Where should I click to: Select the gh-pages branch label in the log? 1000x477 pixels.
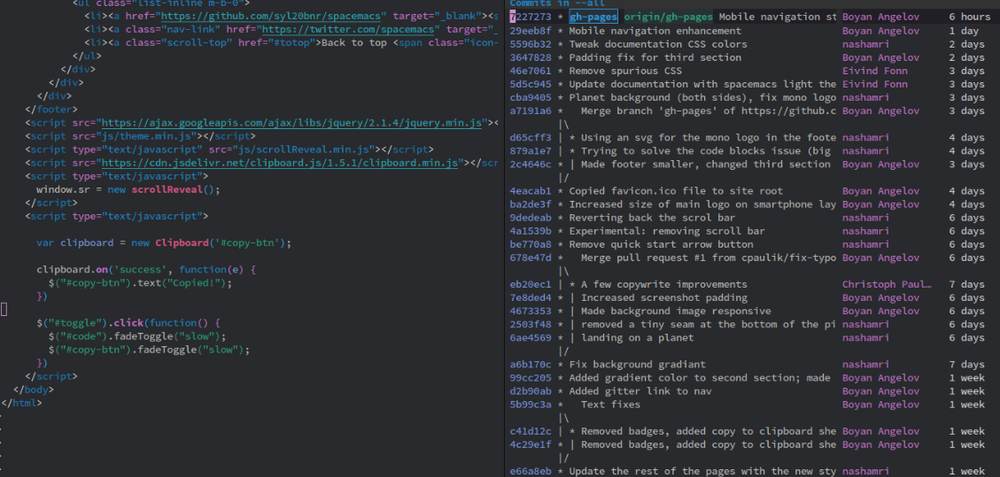point(592,17)
